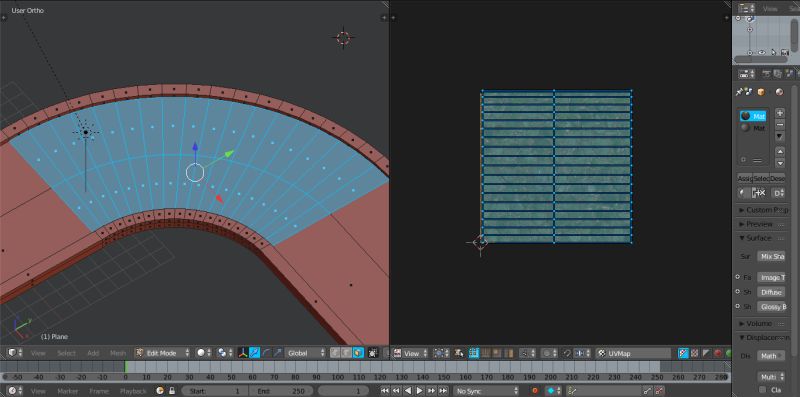Viewport: 800px width, 397px height.
Task: Expand the Volume panel
Action: click(760, 324)
